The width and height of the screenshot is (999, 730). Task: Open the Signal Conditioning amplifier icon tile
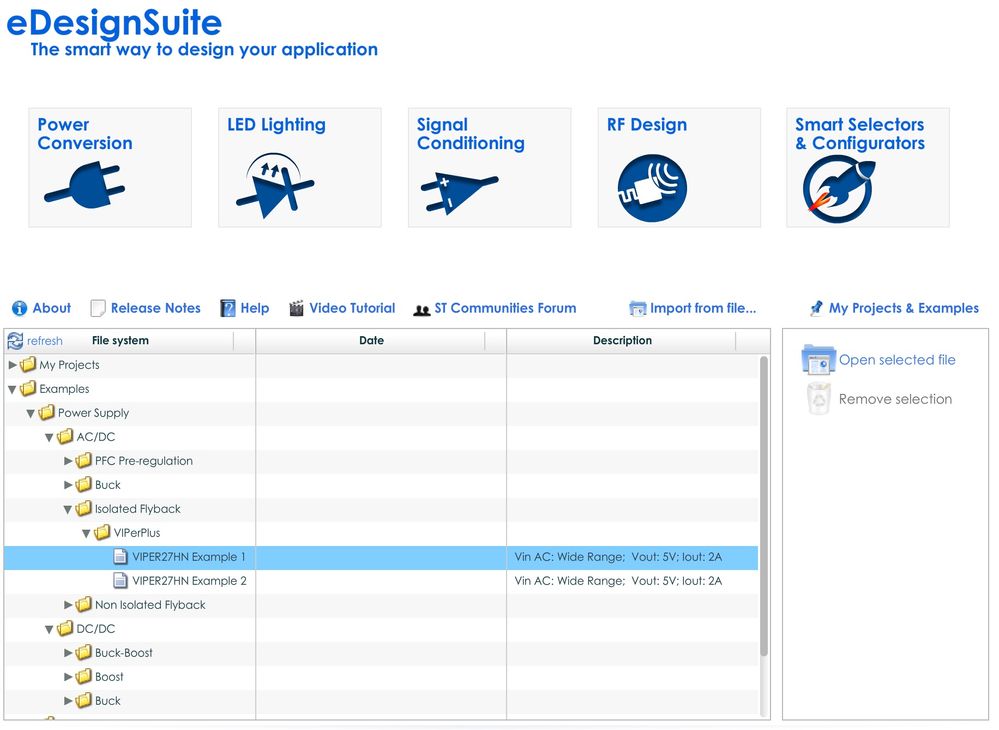pos(489,168)
